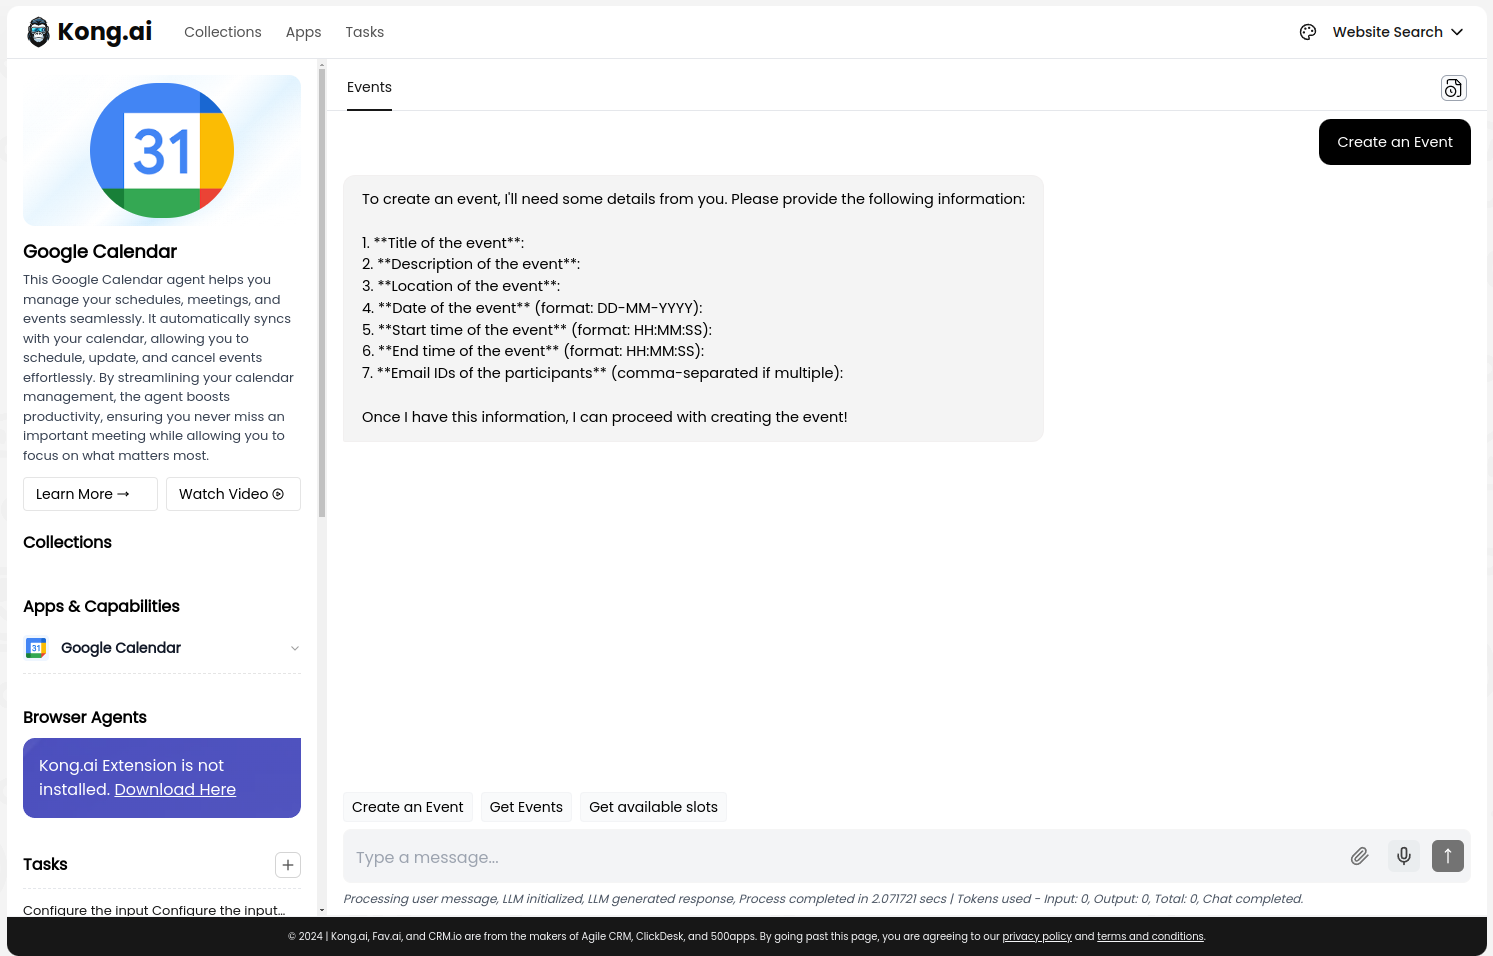Open Collections in top navigation
1493x956 pixels.
(223, 32)
